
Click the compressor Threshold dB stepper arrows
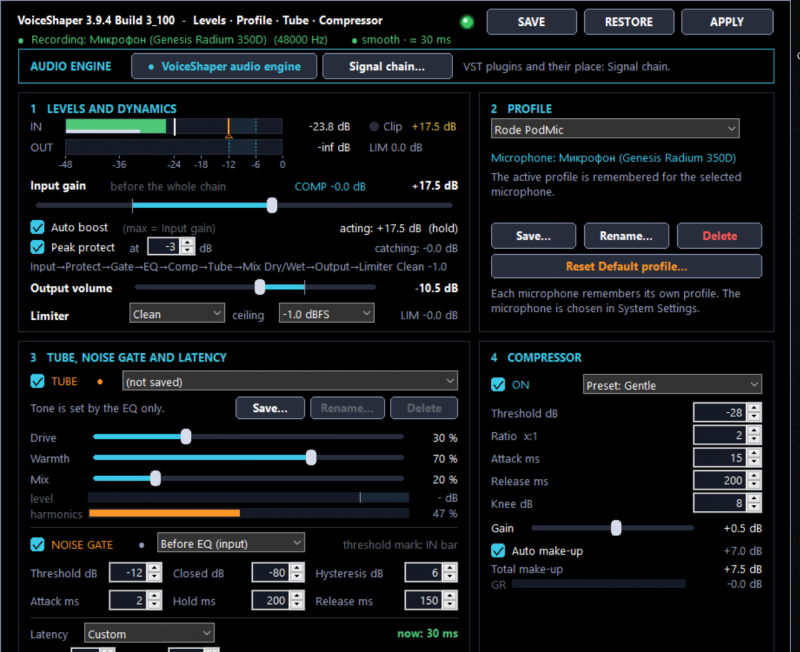[x=754, y=412]
